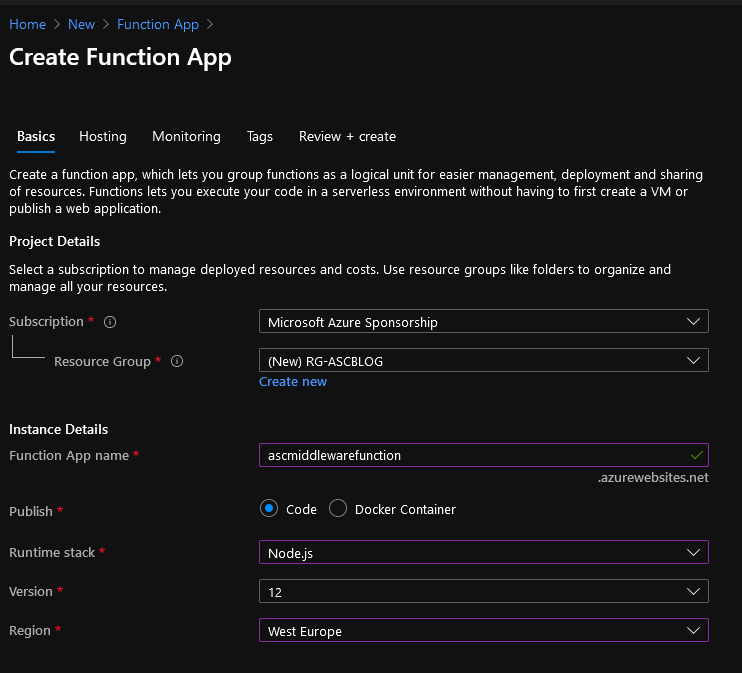Select the Basics tab
The width and height of the screenshot is (742, 673).
(x=36, y=136)
